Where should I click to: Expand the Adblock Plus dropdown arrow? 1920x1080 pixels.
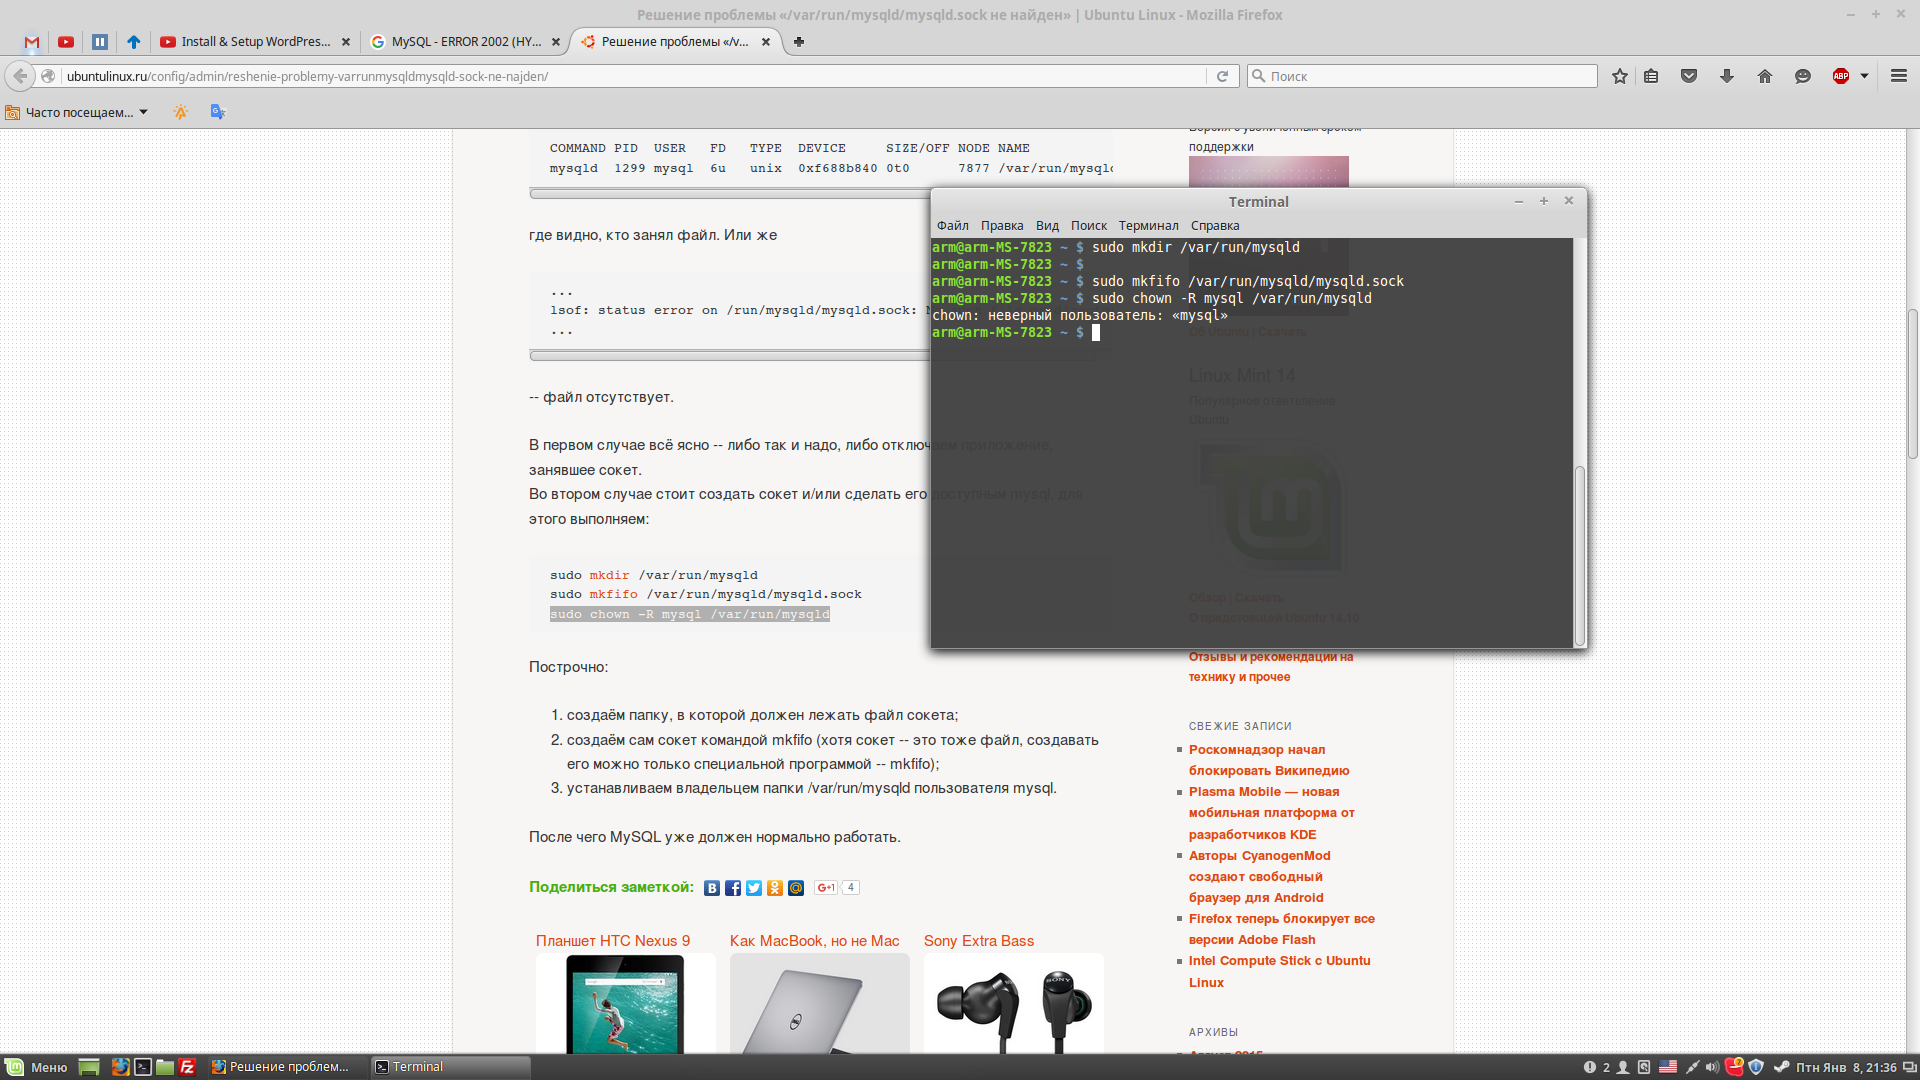[1864, 76]
